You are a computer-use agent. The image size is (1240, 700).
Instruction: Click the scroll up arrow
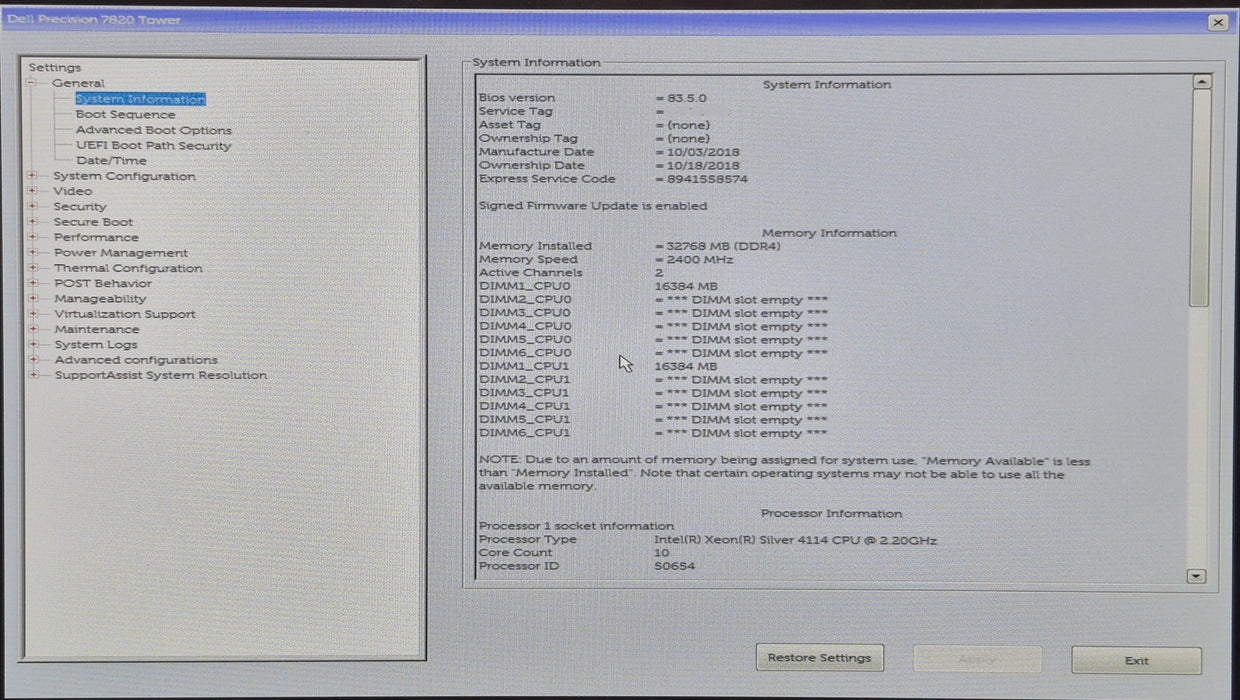click(1201, 83)
